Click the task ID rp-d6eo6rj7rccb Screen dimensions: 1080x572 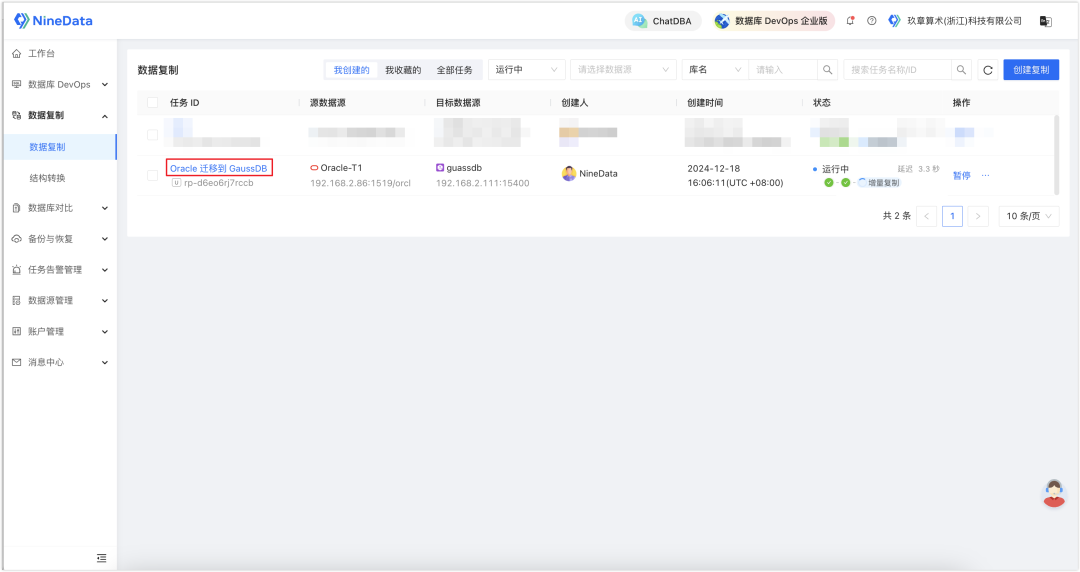[x=218, y=183]
